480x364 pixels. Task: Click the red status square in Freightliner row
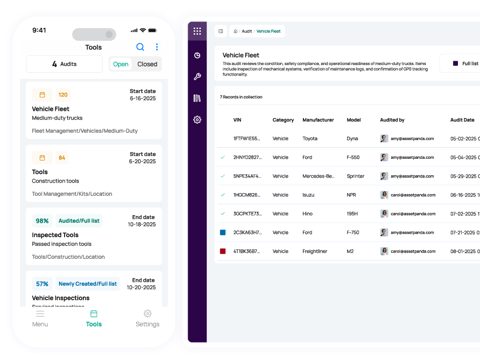pos(223,251)
